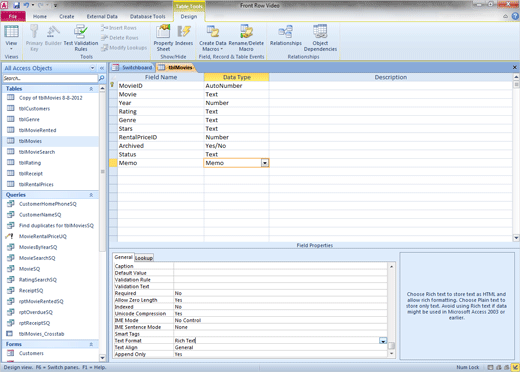Show the Property Sheet
Screen dimensions: 520x372
pyautogui.click(x=163, y=37)
